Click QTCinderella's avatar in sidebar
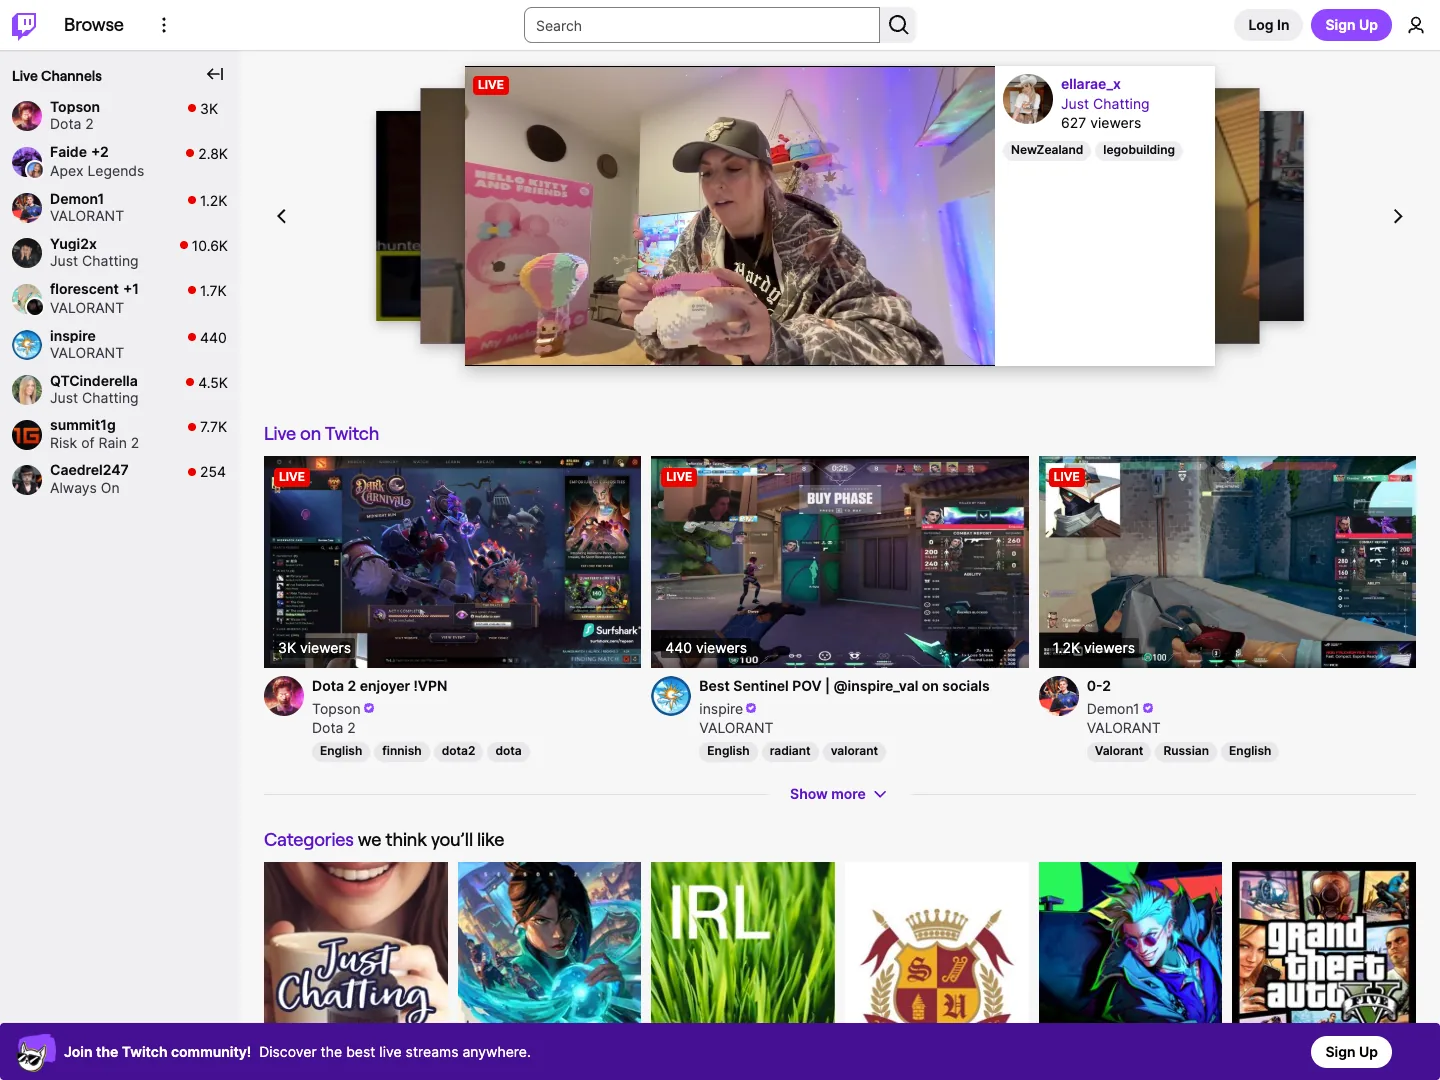The image size is (1440, 1080). 27,389
